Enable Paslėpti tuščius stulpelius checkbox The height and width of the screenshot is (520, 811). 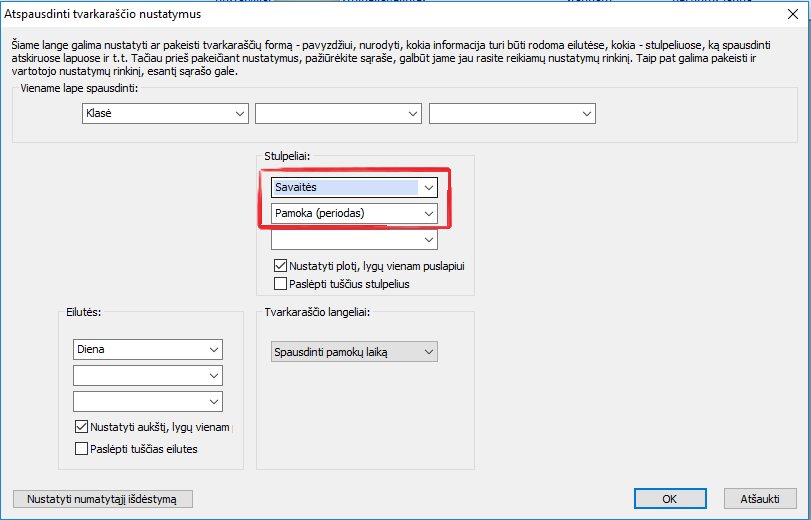point(281,284)
